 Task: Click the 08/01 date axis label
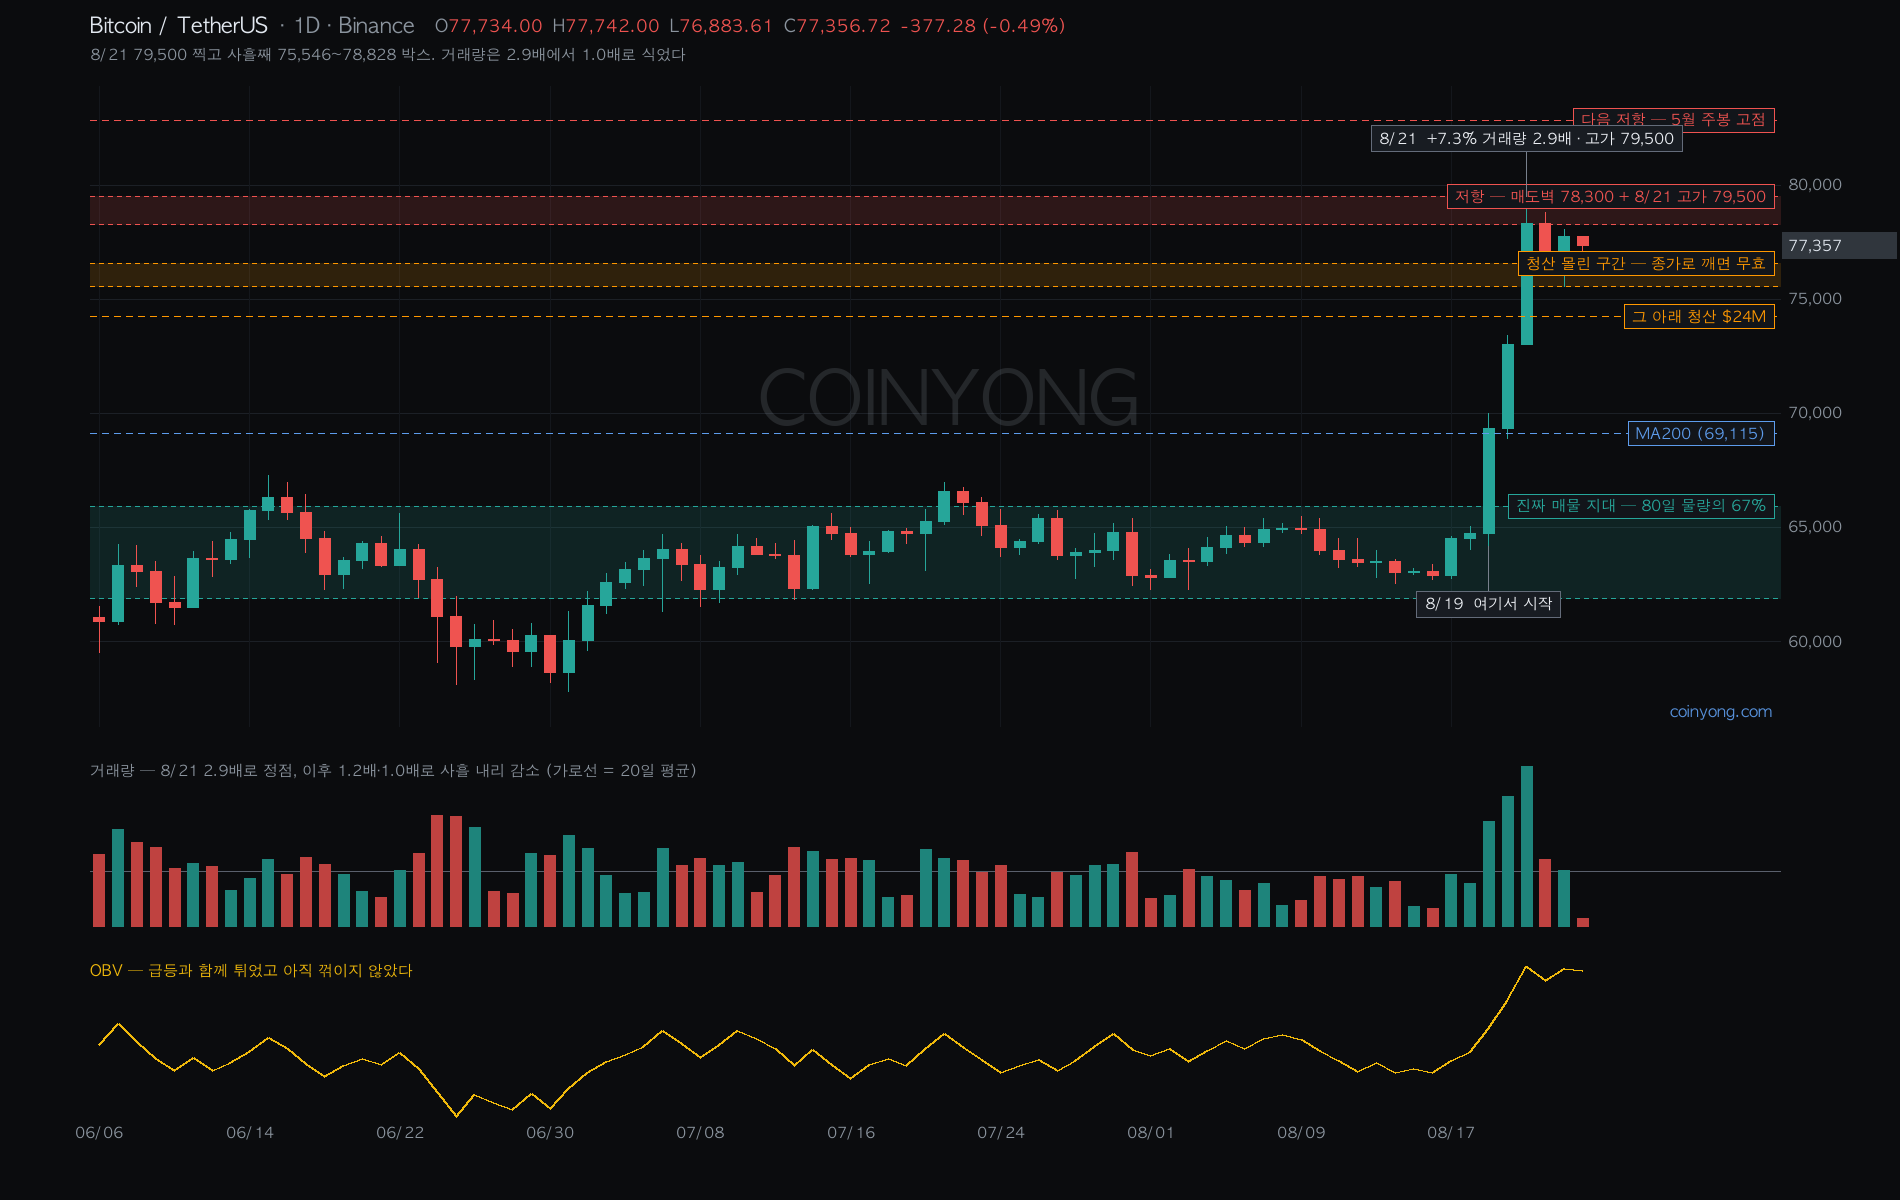[x=1151, y=1133]
